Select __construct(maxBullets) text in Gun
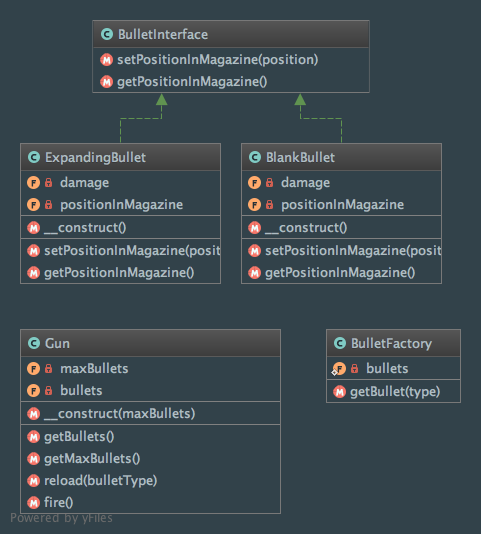This screenshot has width=481, height=534. coord(120,414)
